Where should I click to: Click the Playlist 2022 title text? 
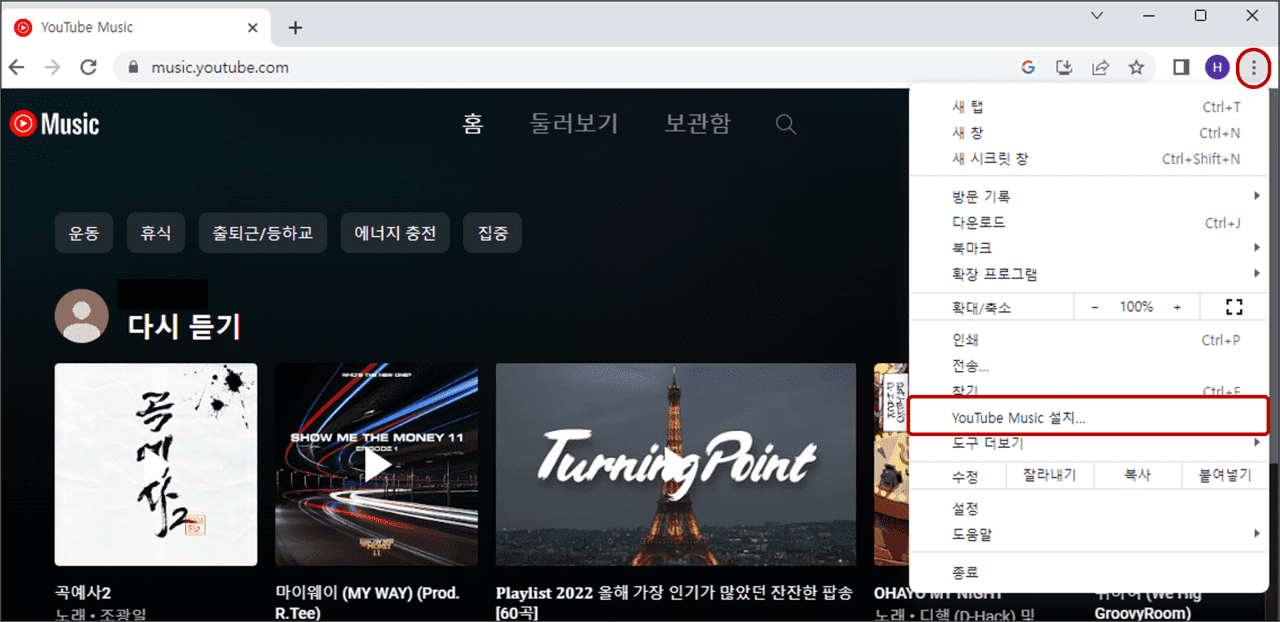674,602
